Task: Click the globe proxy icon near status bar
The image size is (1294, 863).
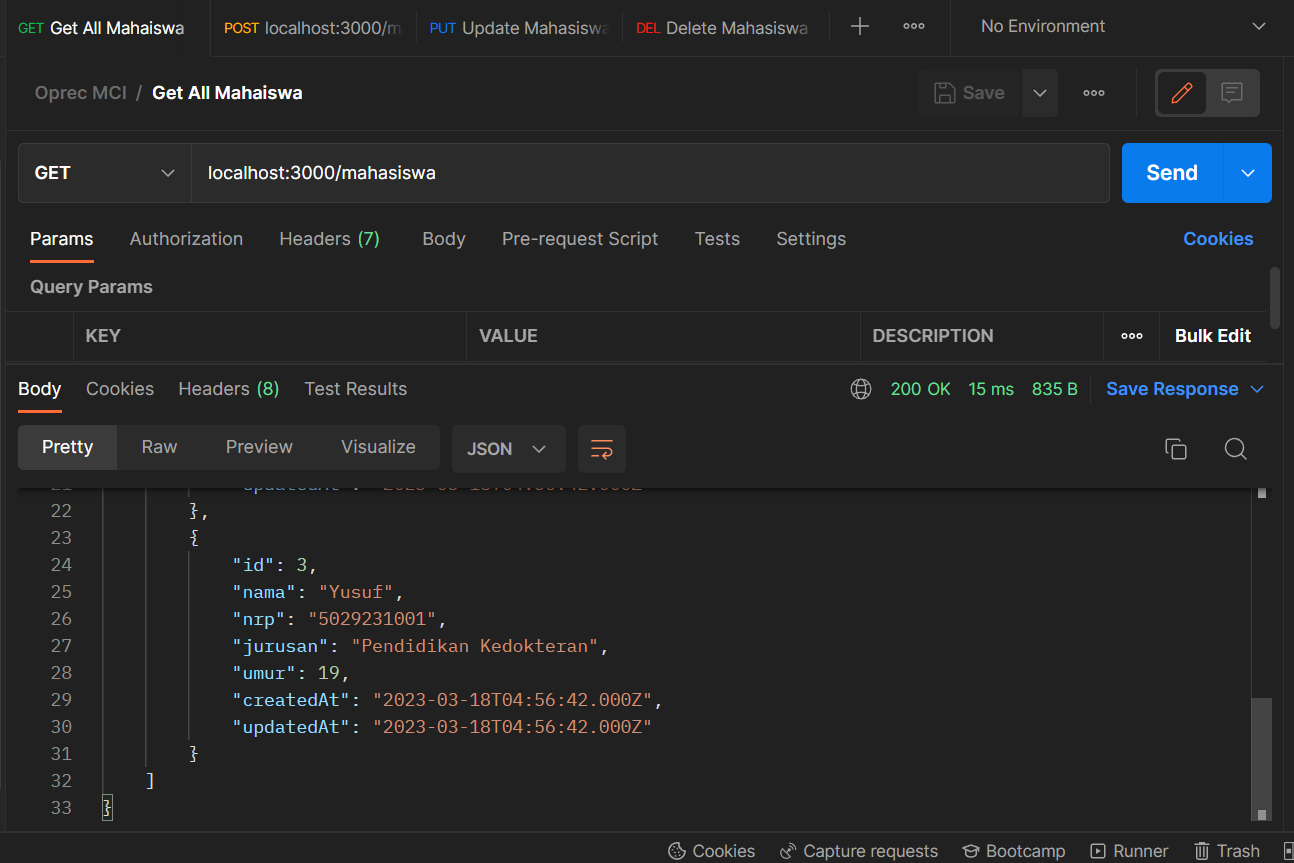Action: (x=861, y=389)
